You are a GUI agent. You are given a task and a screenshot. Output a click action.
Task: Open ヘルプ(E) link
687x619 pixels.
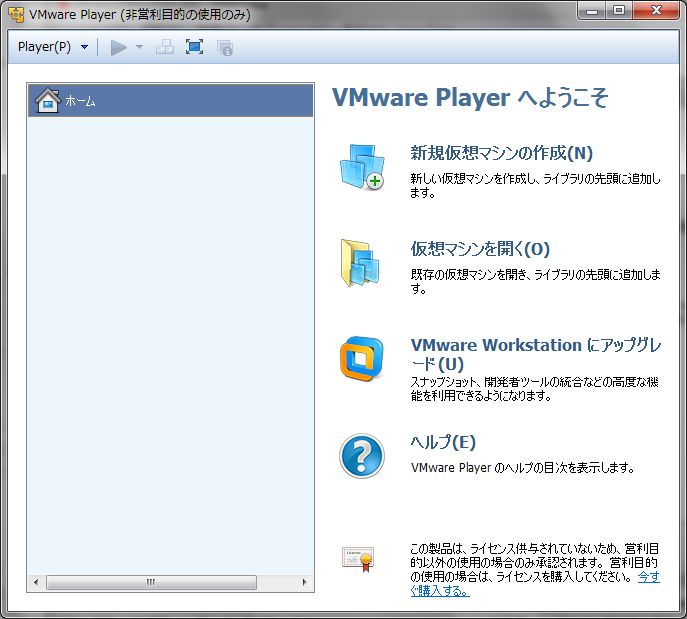[x=443, y=442]
